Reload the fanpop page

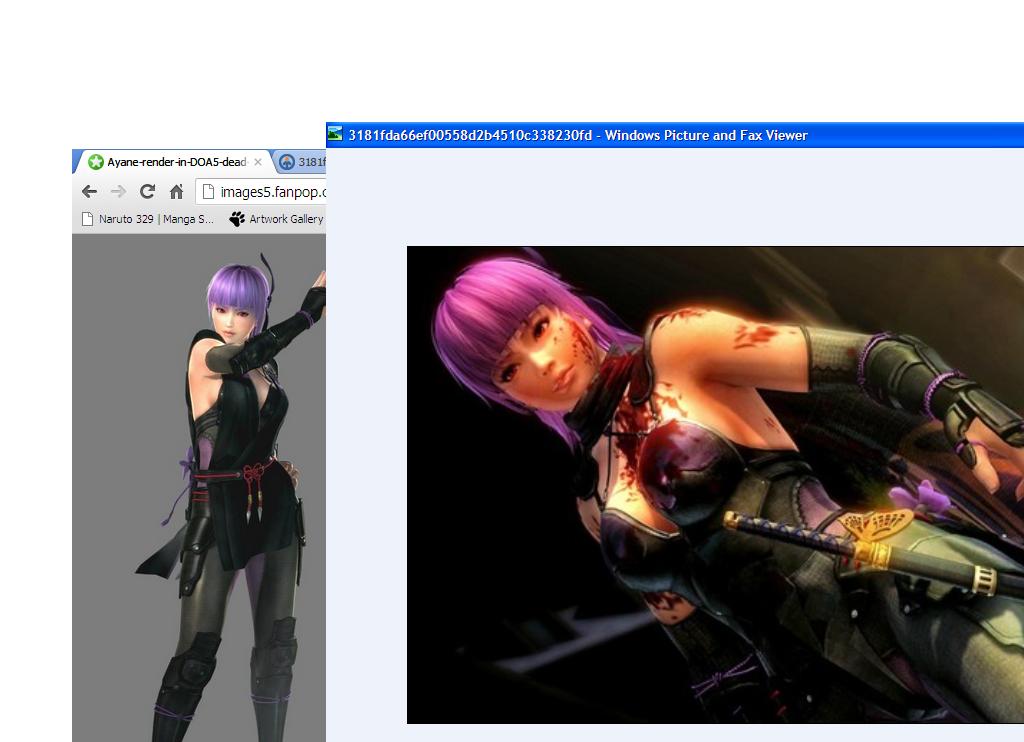(148, 191)
